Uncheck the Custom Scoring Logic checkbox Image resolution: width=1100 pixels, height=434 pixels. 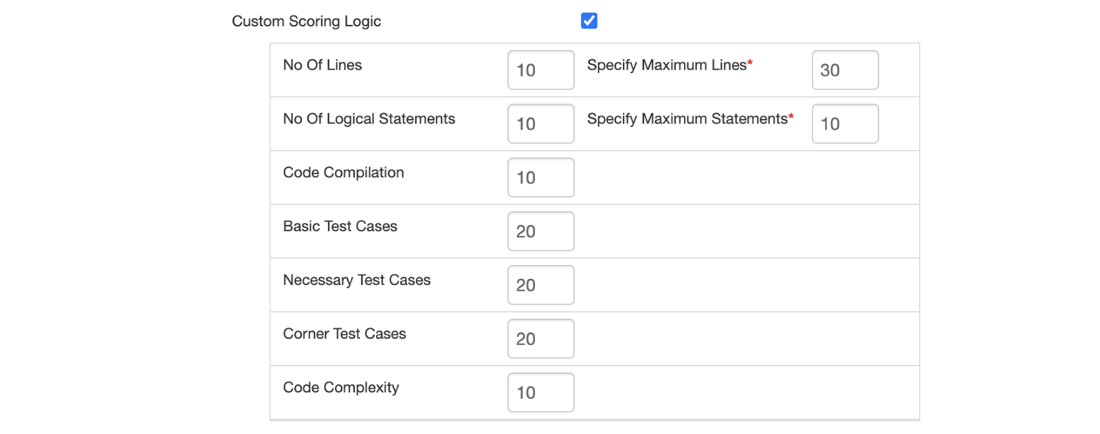tap(589, 21)
